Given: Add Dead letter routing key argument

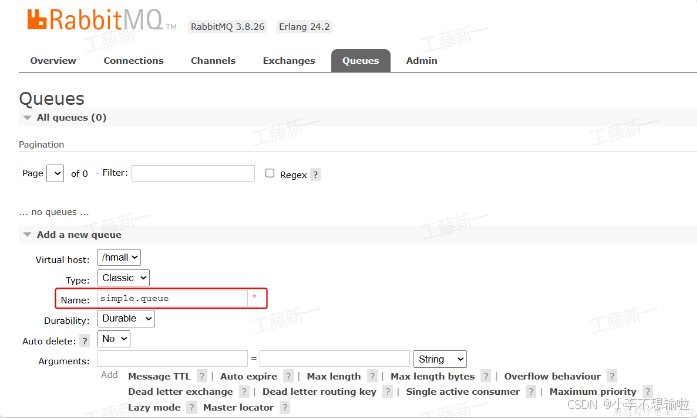Looking at the screenshot, I should click(319, 392).
